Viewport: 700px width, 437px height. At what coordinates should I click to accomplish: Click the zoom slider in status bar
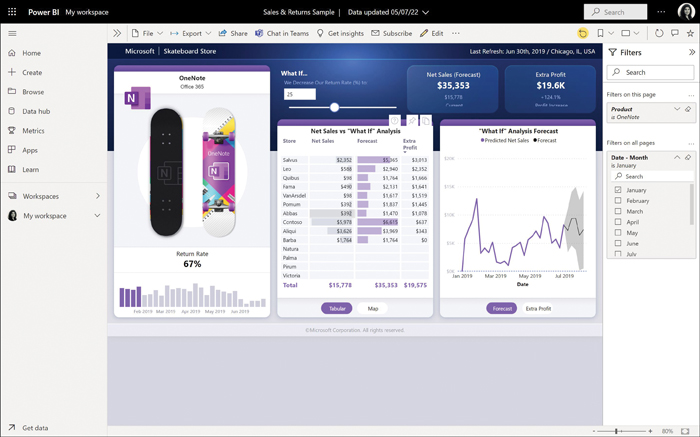(x=622, y=431)
